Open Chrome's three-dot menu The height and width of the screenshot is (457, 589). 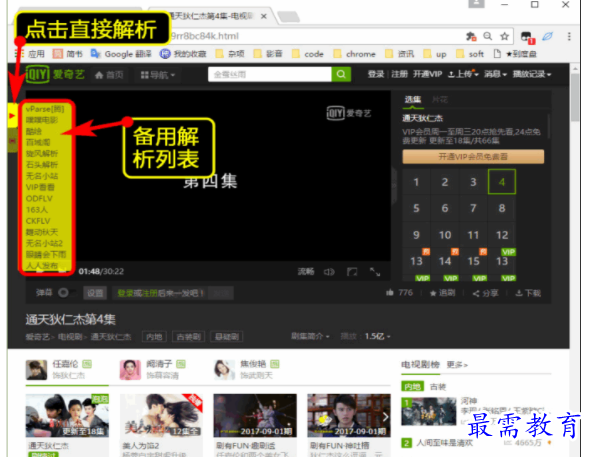click(569, 36)
